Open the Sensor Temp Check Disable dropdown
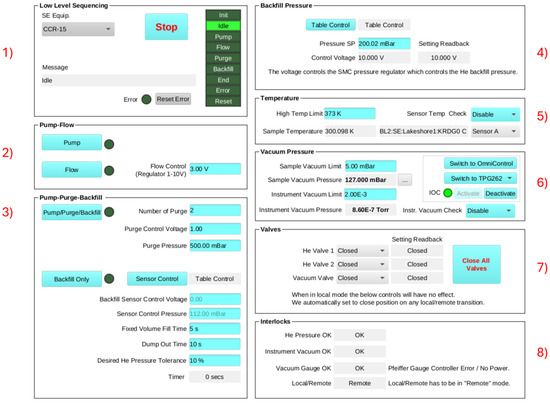 pyautogui.click(x=495, y=114)
